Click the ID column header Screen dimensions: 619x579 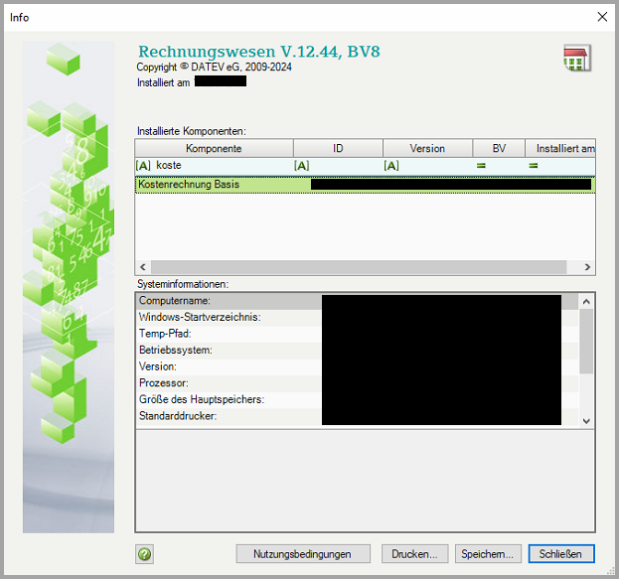coord(337,148)
